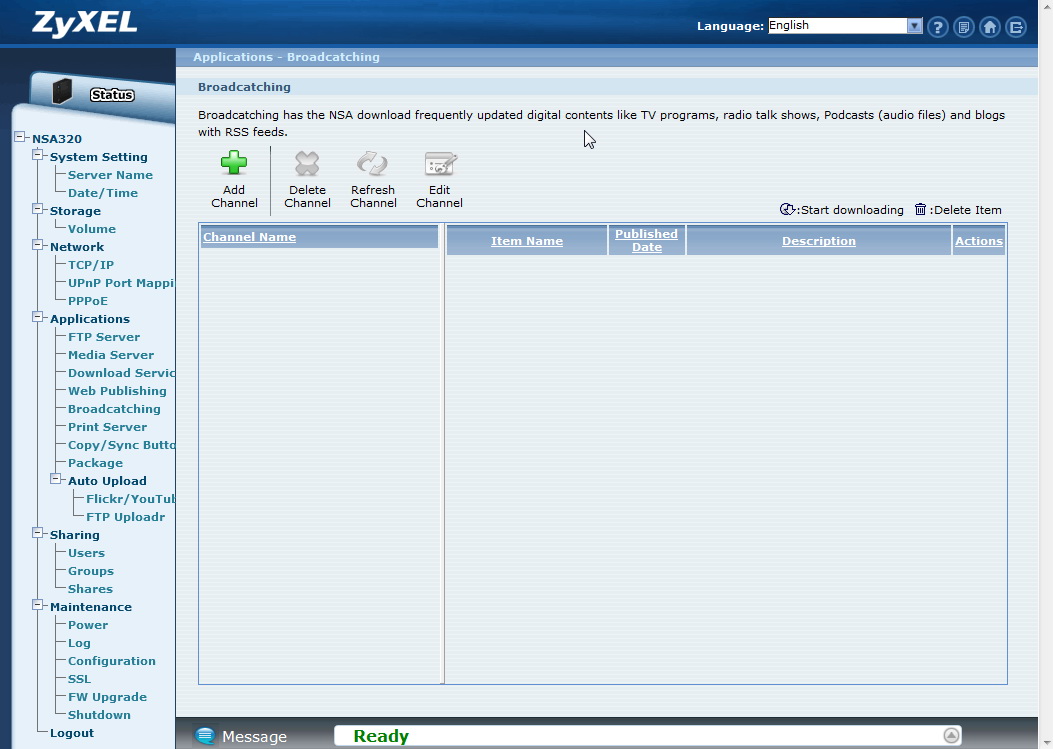This screenshot has width=1053, height=749.
Task: Go to Home via house icon
Action: click(990, 27)
